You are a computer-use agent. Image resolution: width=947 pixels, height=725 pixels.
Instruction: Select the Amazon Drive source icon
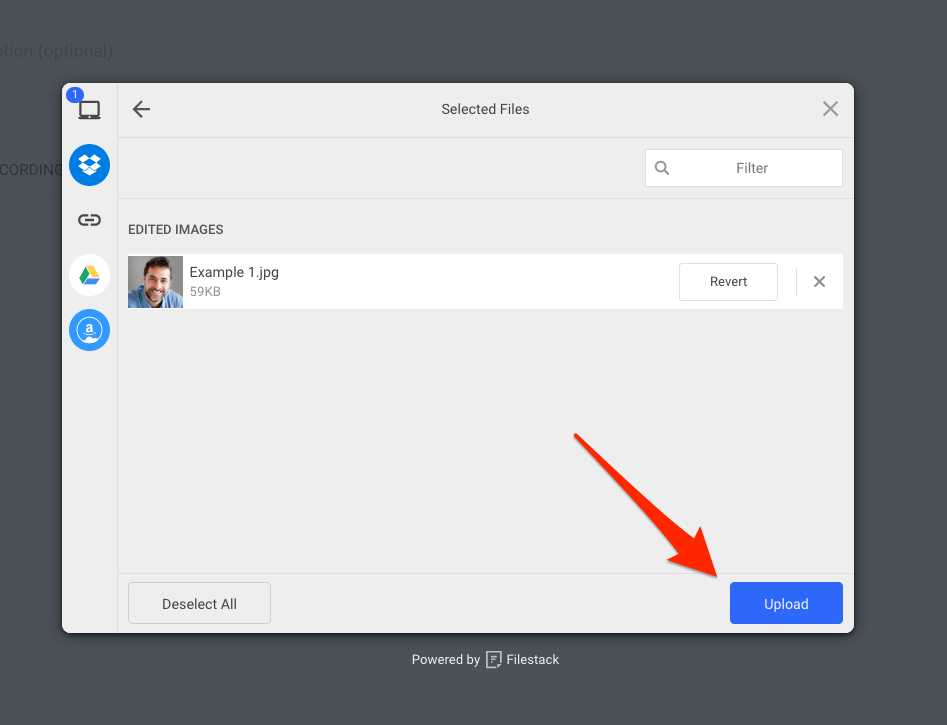pos(89,330)
